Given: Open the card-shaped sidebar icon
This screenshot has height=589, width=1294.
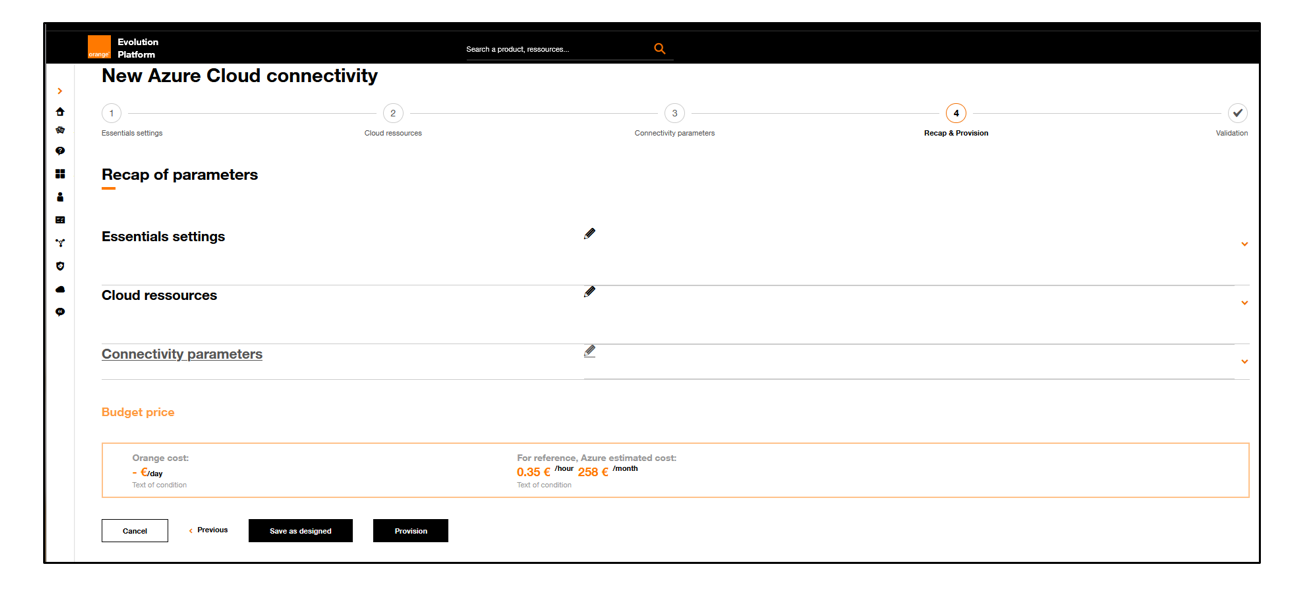Looking at the screenshot, I should [x=60, y=220].
